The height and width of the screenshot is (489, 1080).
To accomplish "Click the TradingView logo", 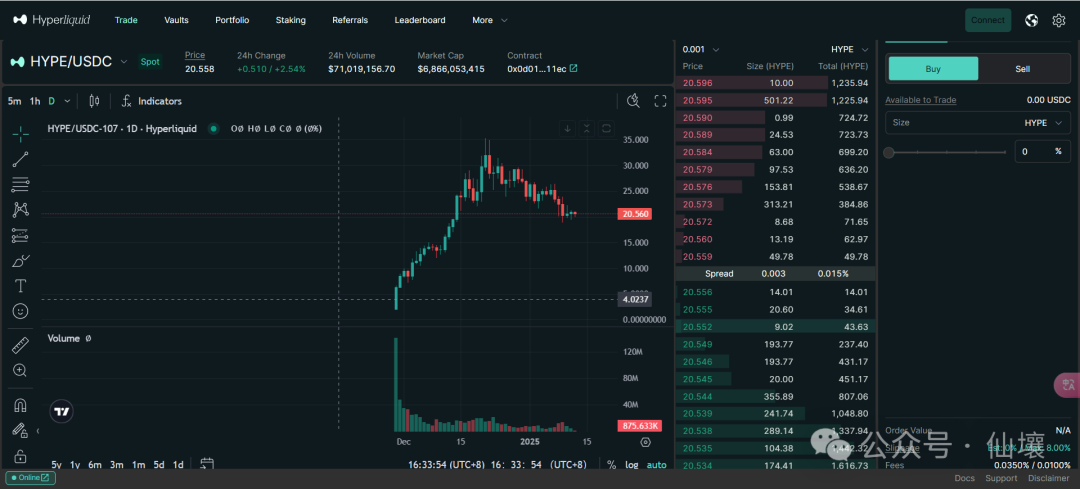I will point(62,412).
